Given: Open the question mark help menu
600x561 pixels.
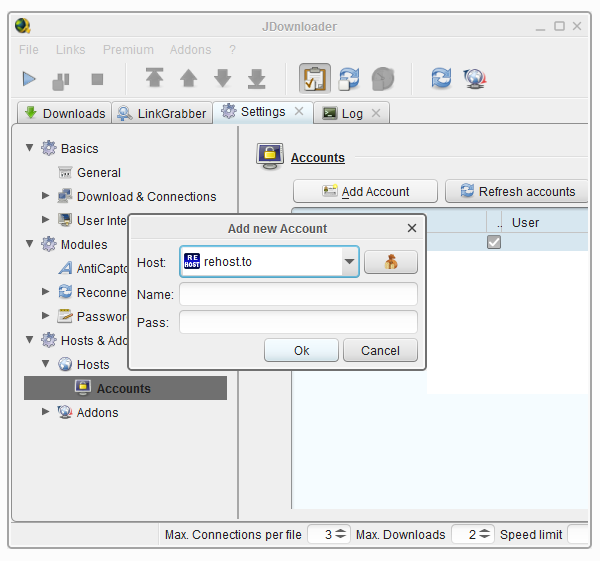Looking at the screenshot, I should pyautogui.click(x=232, y=50).
